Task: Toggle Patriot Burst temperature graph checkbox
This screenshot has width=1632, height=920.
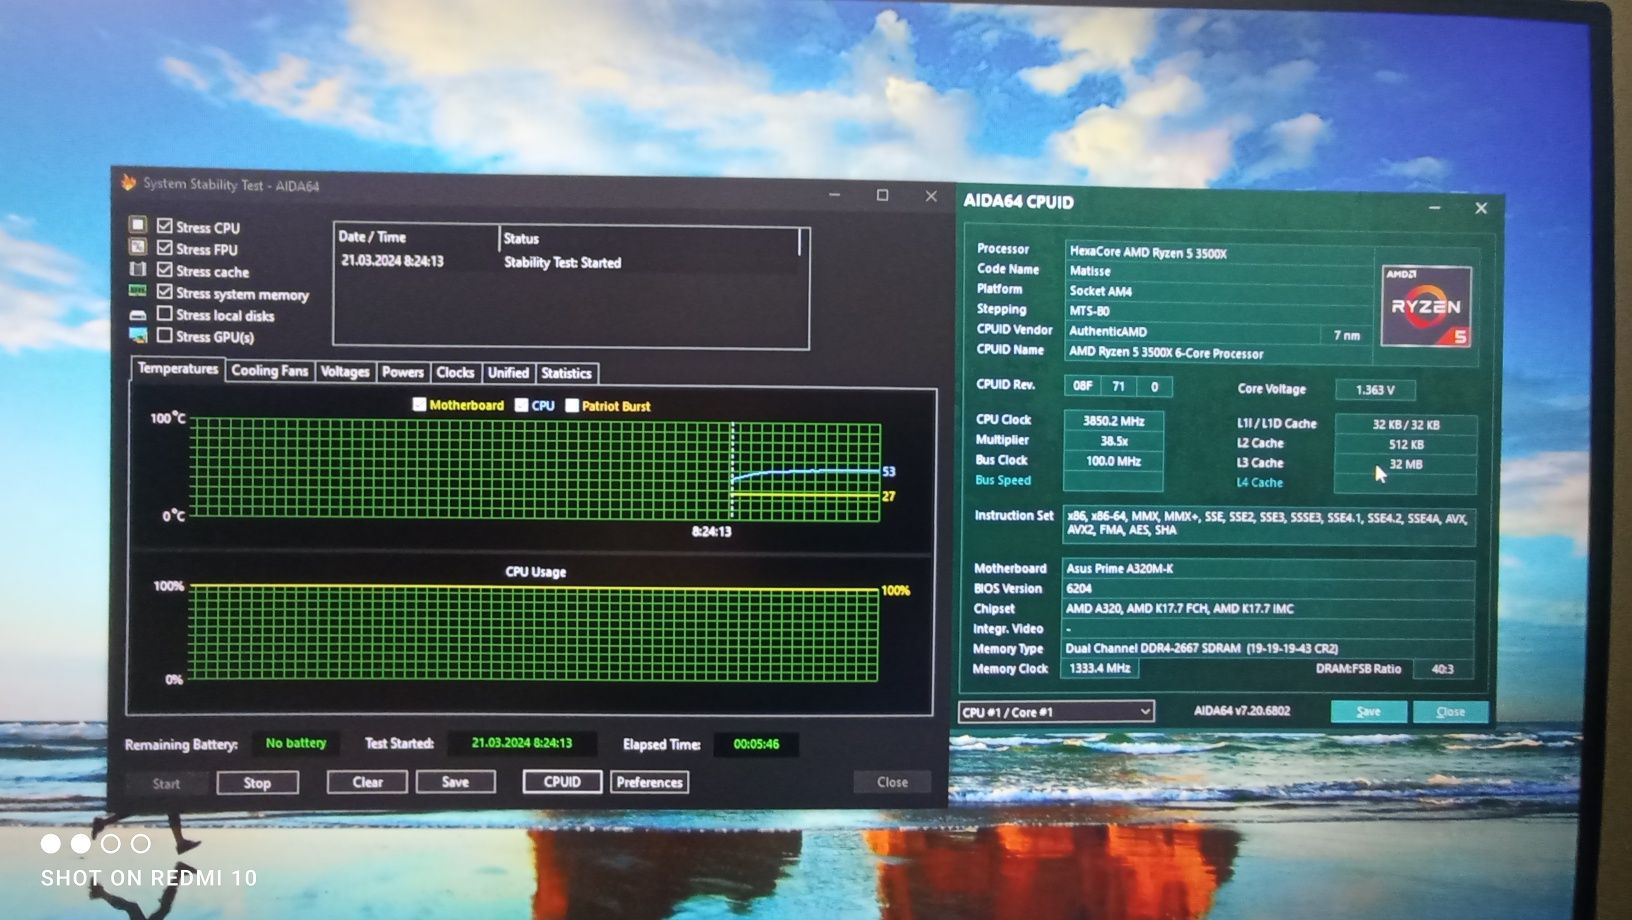Action: coord(572,405)
